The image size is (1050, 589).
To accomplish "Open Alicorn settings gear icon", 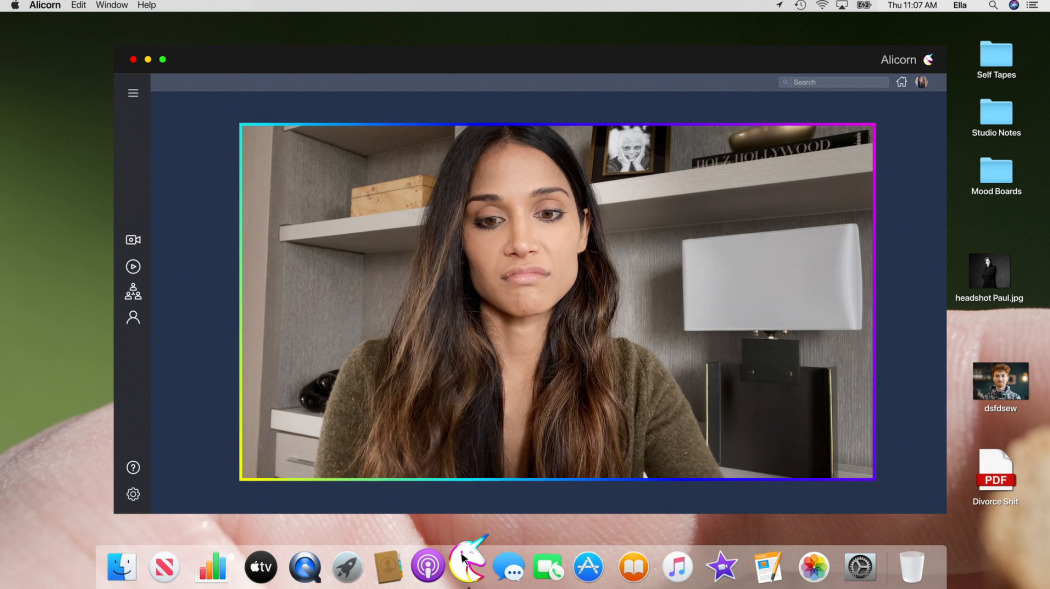I will 133,494.
